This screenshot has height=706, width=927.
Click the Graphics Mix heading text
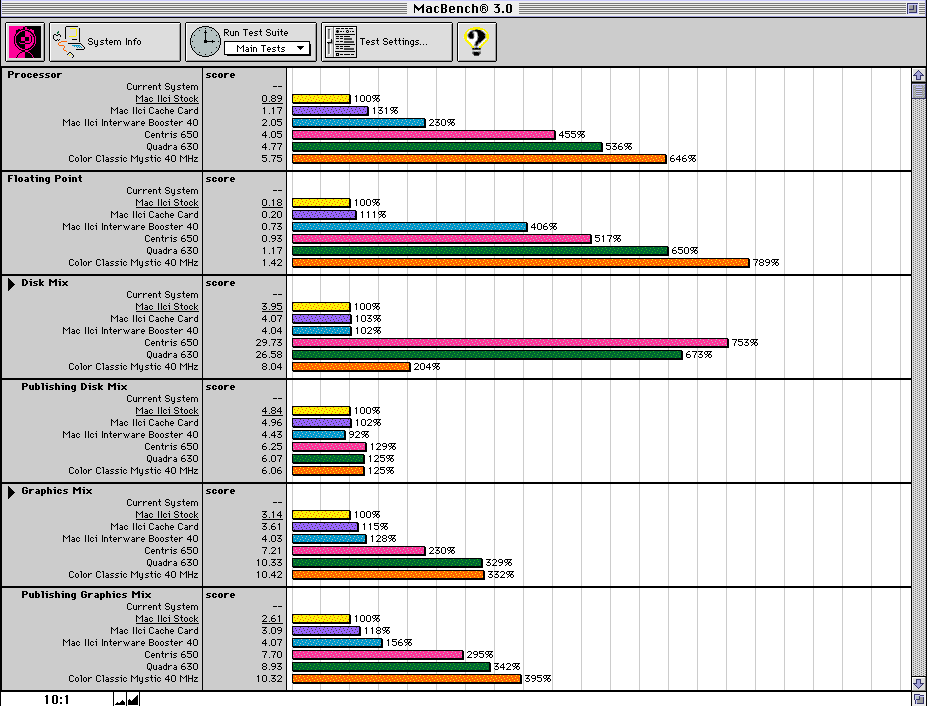57,491
